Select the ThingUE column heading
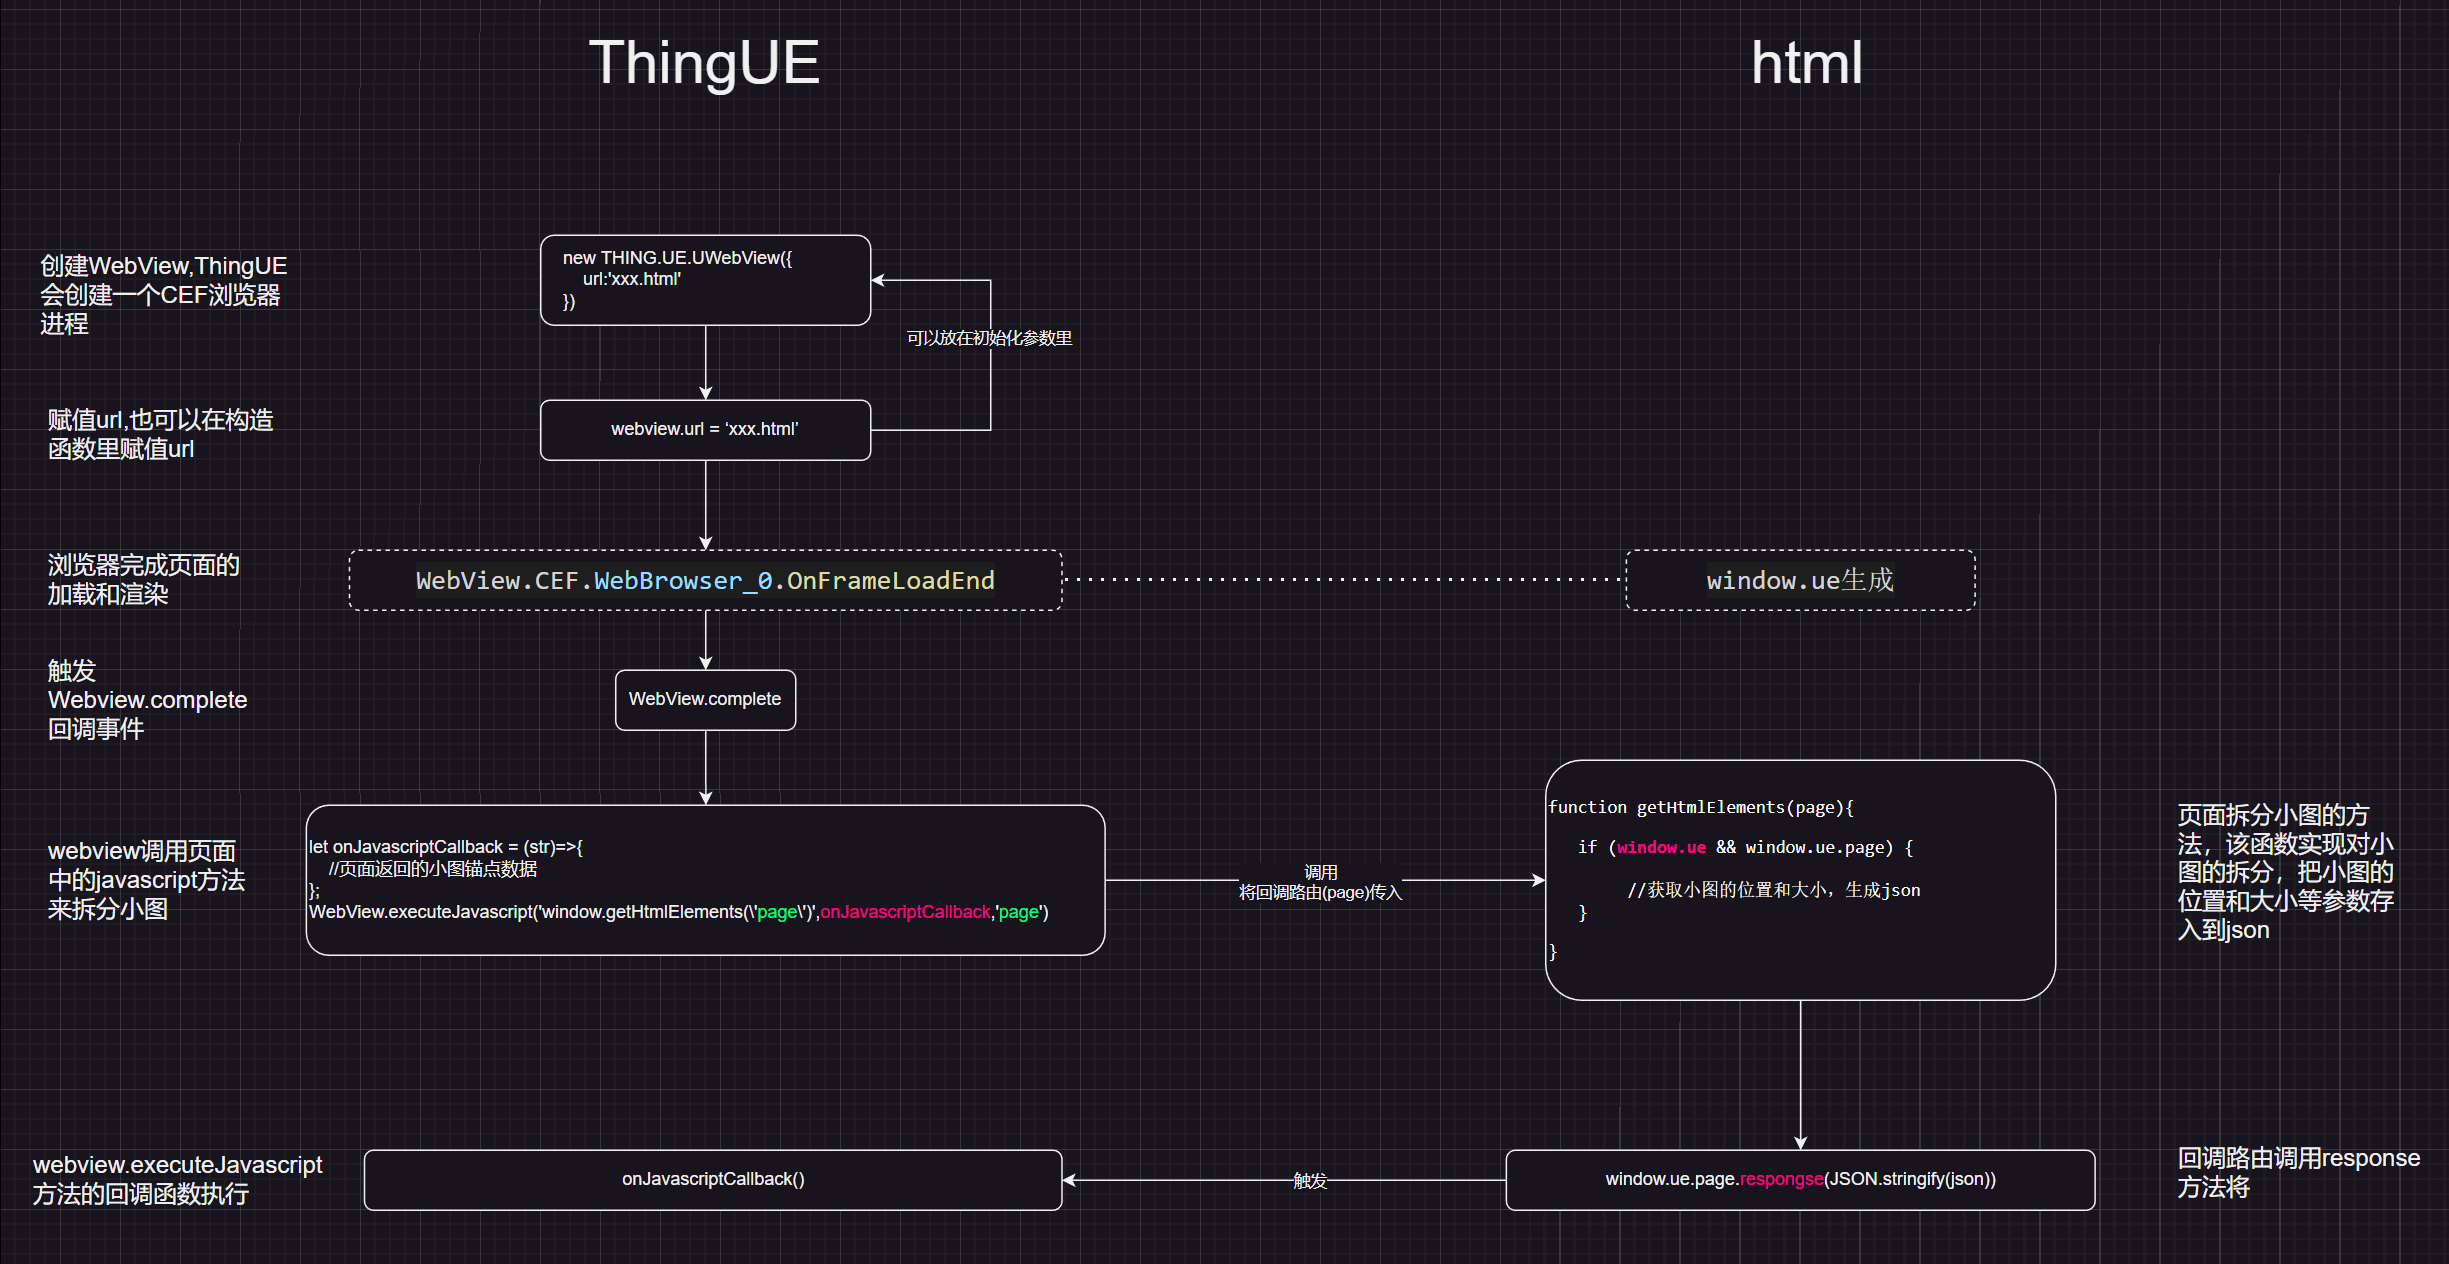2449x1264 pixels. pyautogui.click(x=704, y=63)
